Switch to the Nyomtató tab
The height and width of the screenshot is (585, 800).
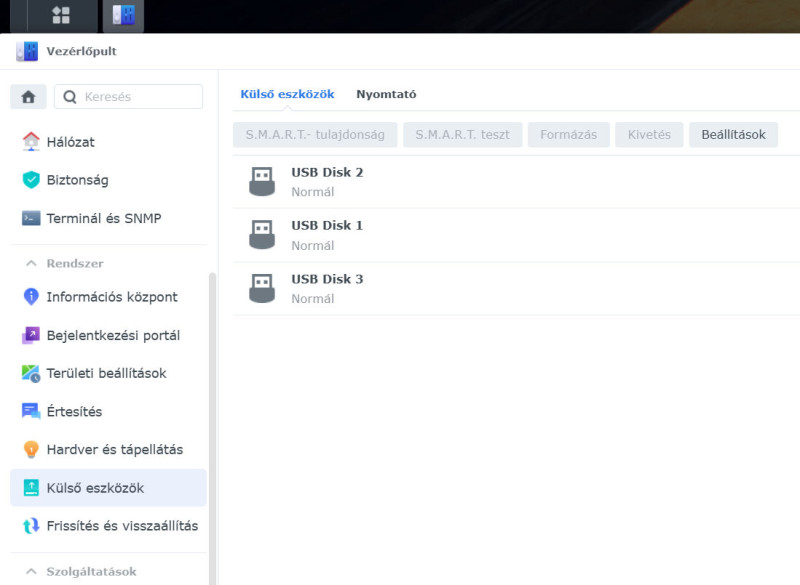(x=386, y=94)
